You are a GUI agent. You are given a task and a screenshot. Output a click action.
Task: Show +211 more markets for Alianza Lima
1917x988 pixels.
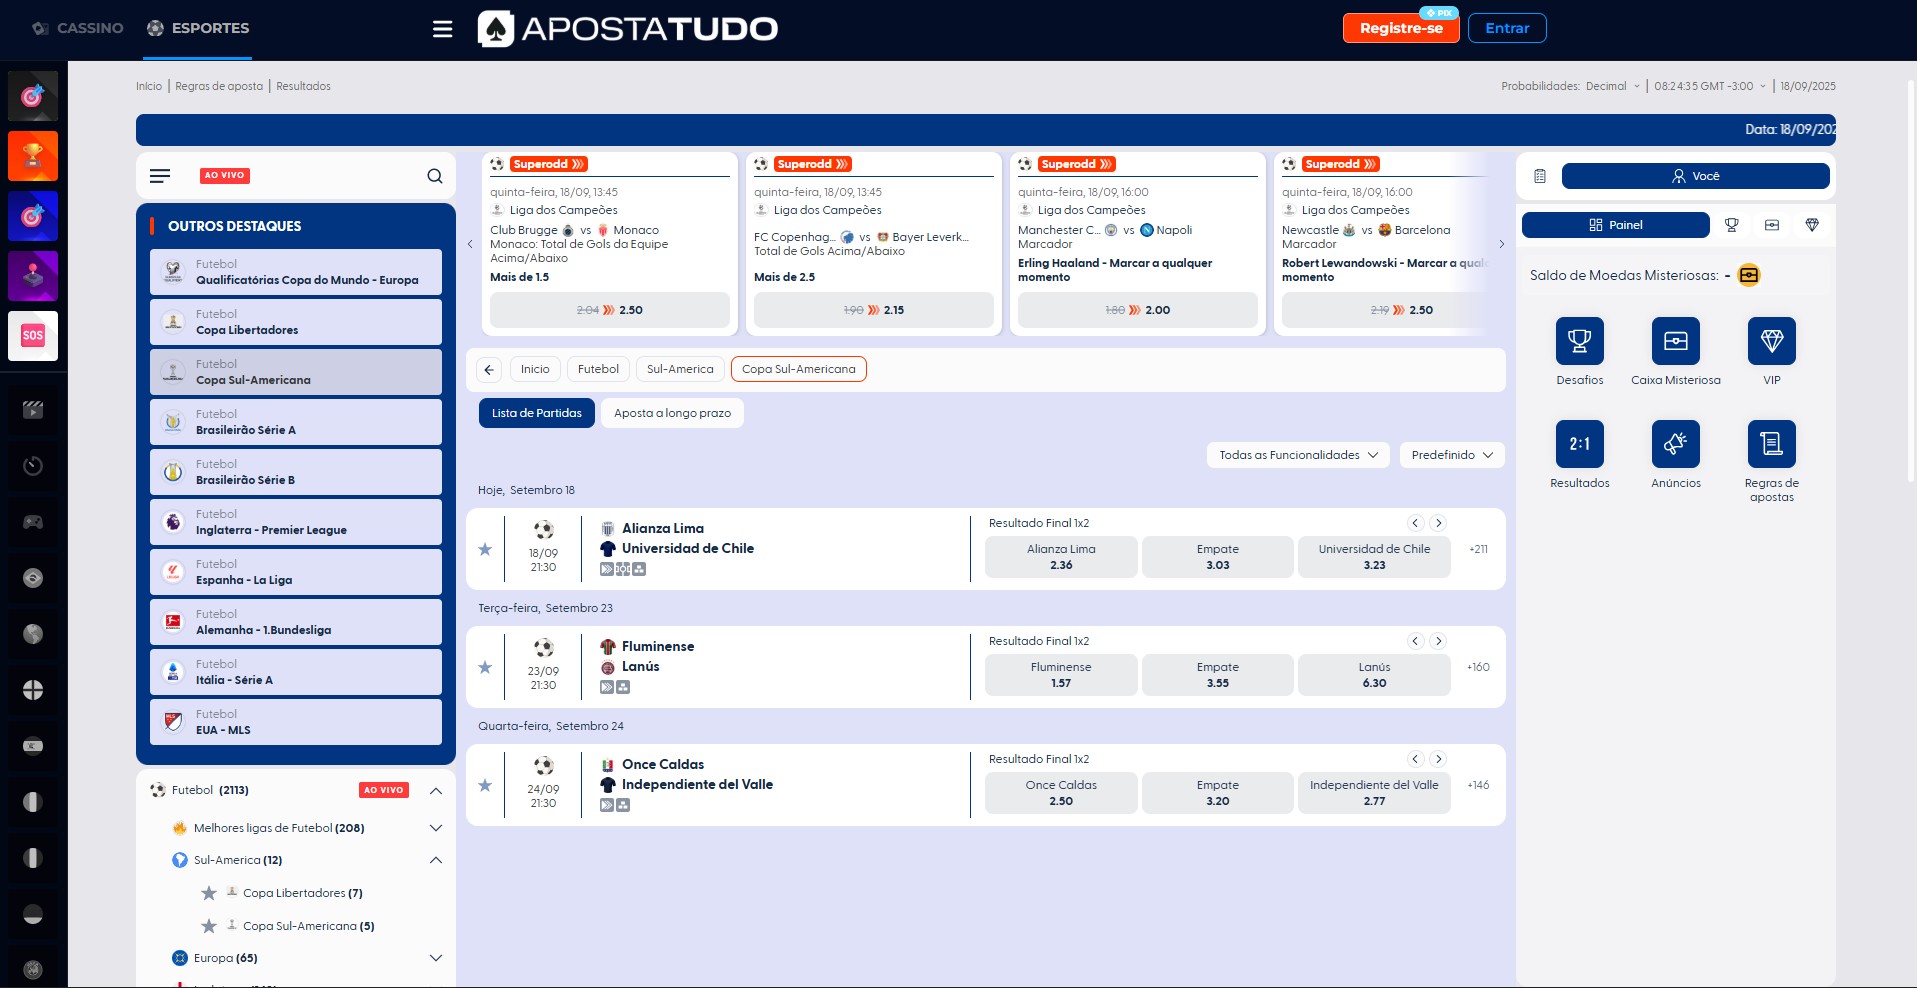pyautogui.click(x=1478, y=549)
